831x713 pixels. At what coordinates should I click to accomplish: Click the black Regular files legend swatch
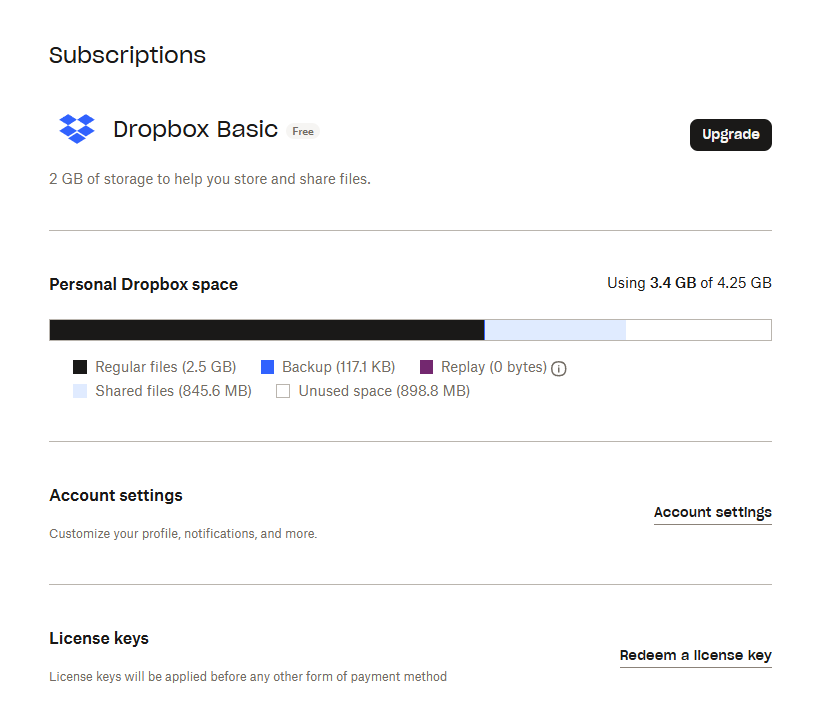pos(80,367)
